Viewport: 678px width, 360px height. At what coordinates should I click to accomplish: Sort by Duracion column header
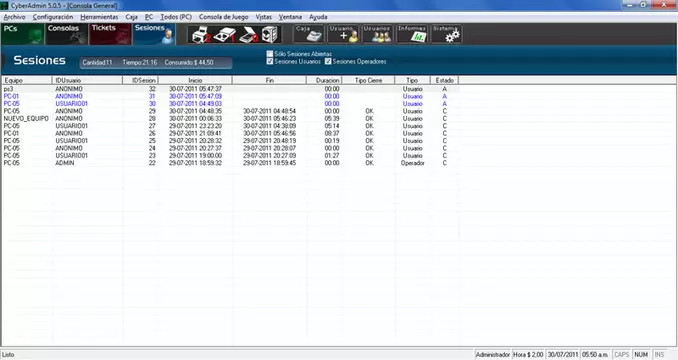click(324, 80)
